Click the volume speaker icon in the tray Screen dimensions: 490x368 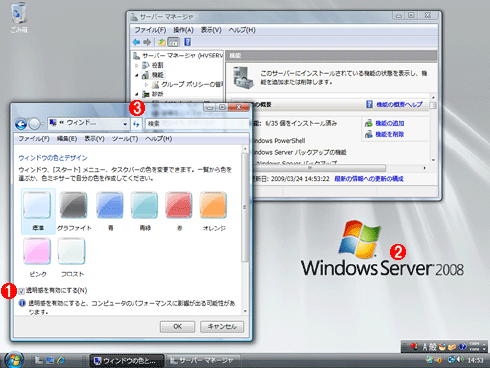click(460, 360)
